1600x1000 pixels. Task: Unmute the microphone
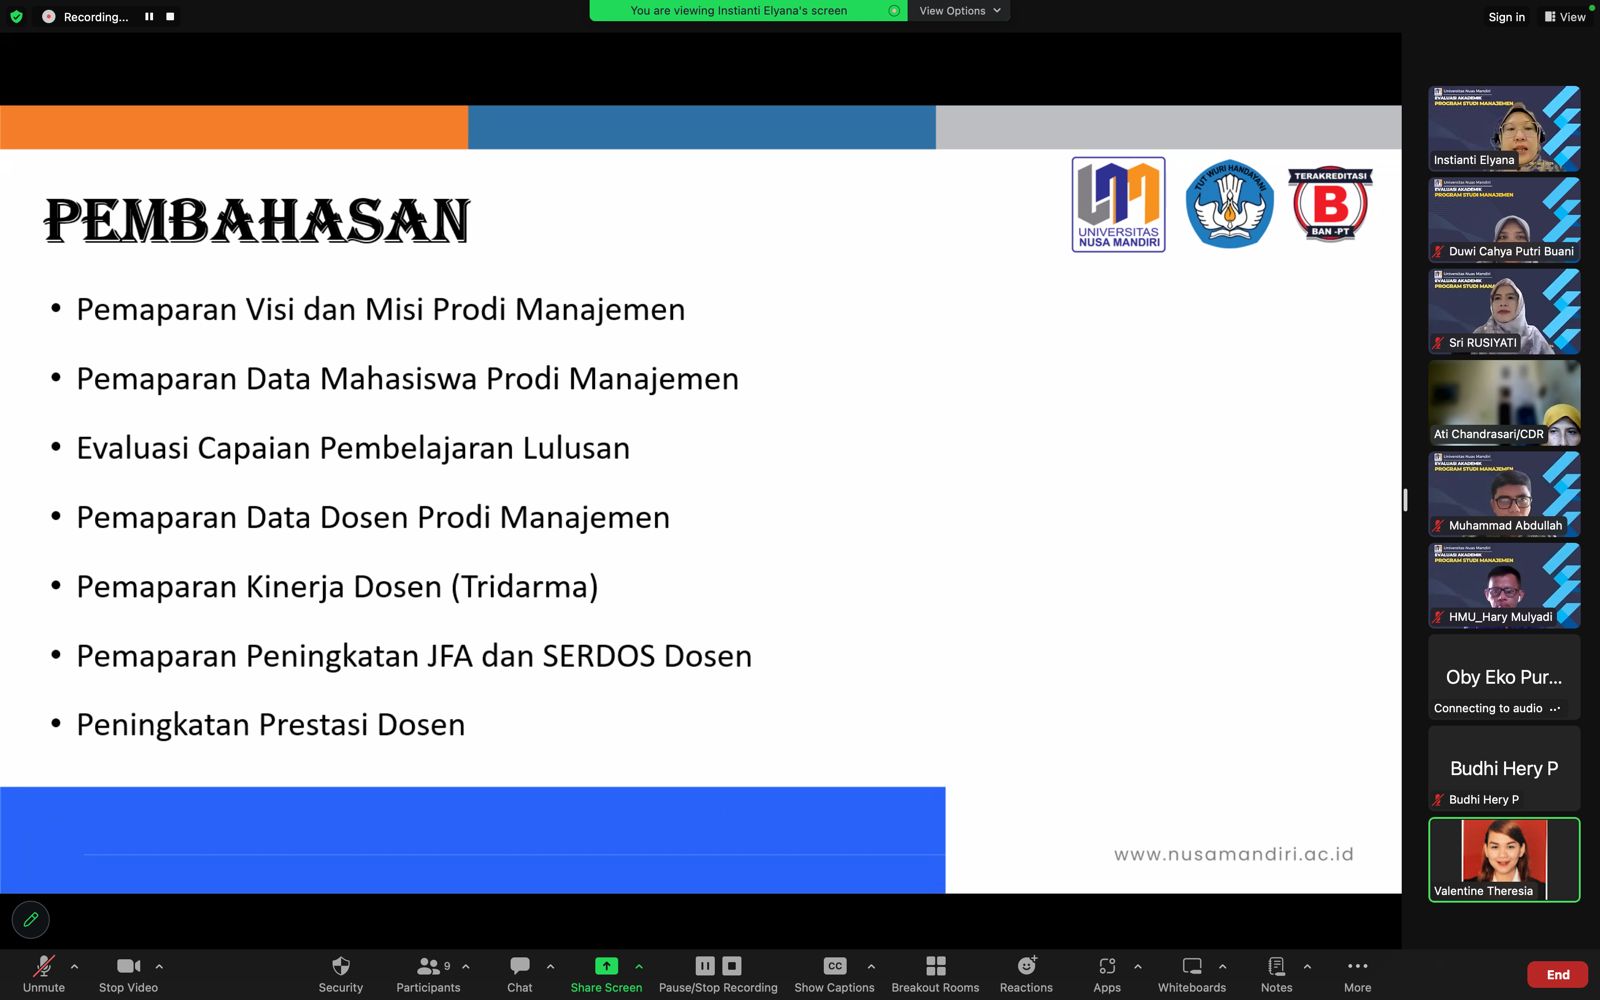[x=44, y=974]
